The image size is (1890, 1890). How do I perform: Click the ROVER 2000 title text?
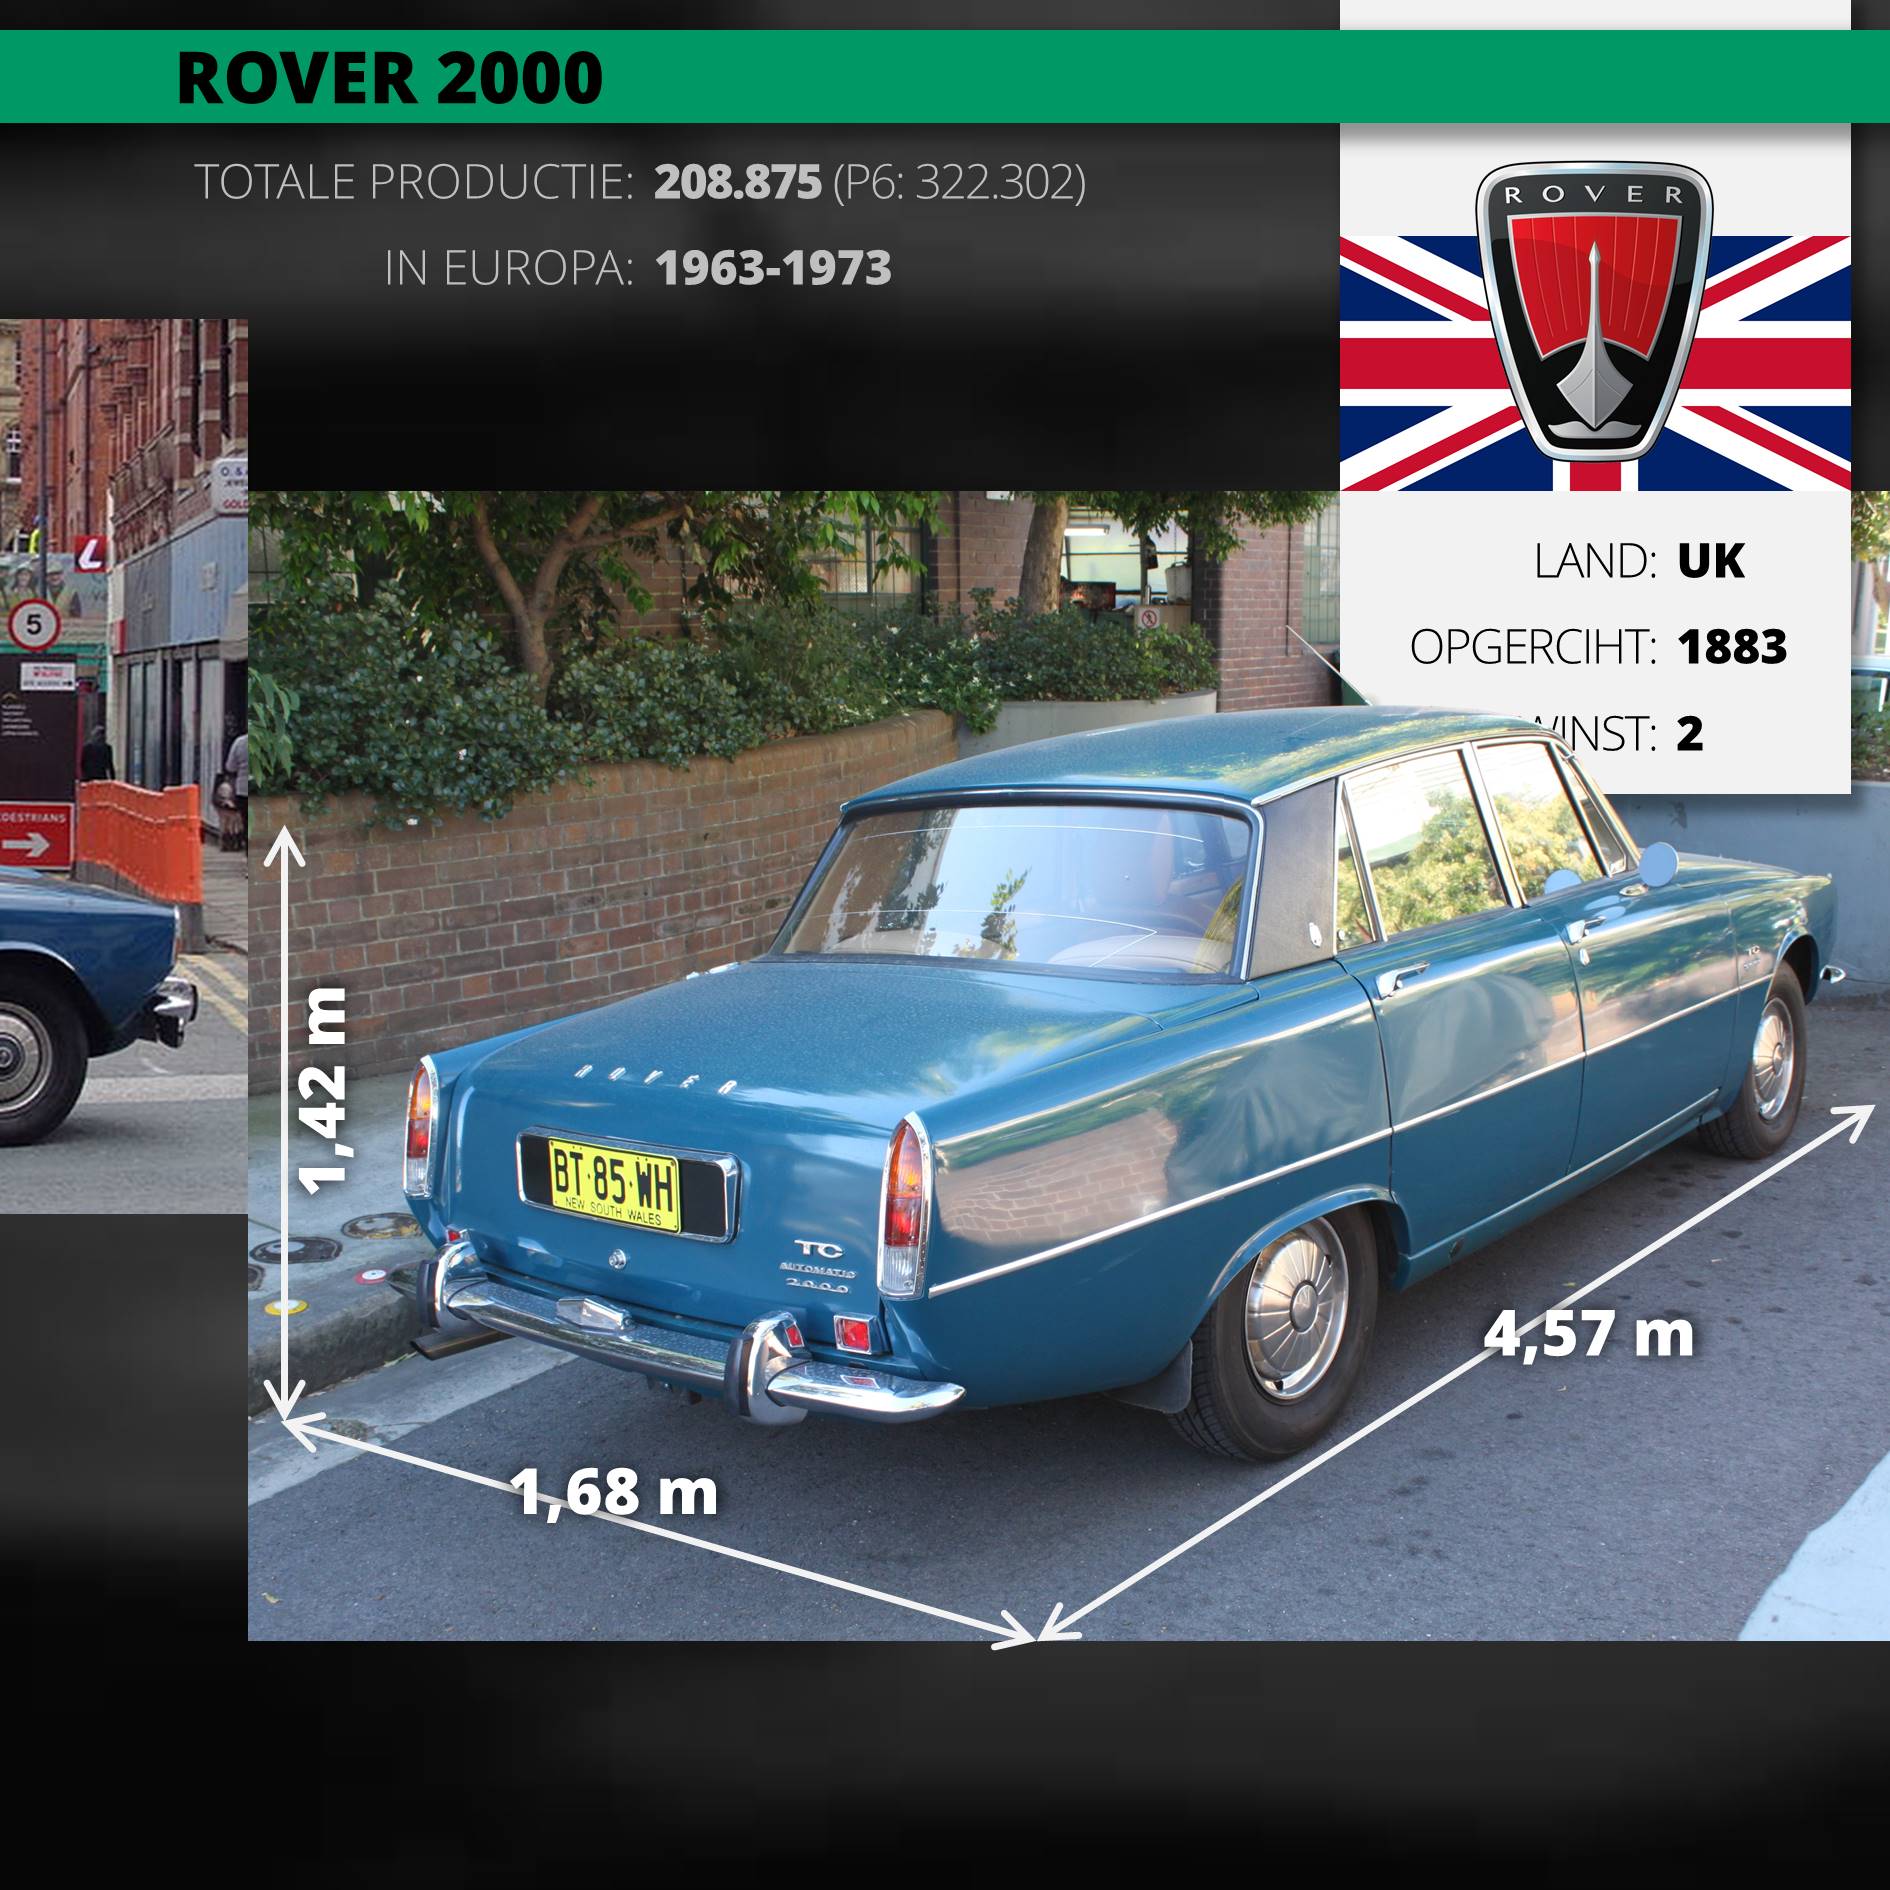(389, 78)
